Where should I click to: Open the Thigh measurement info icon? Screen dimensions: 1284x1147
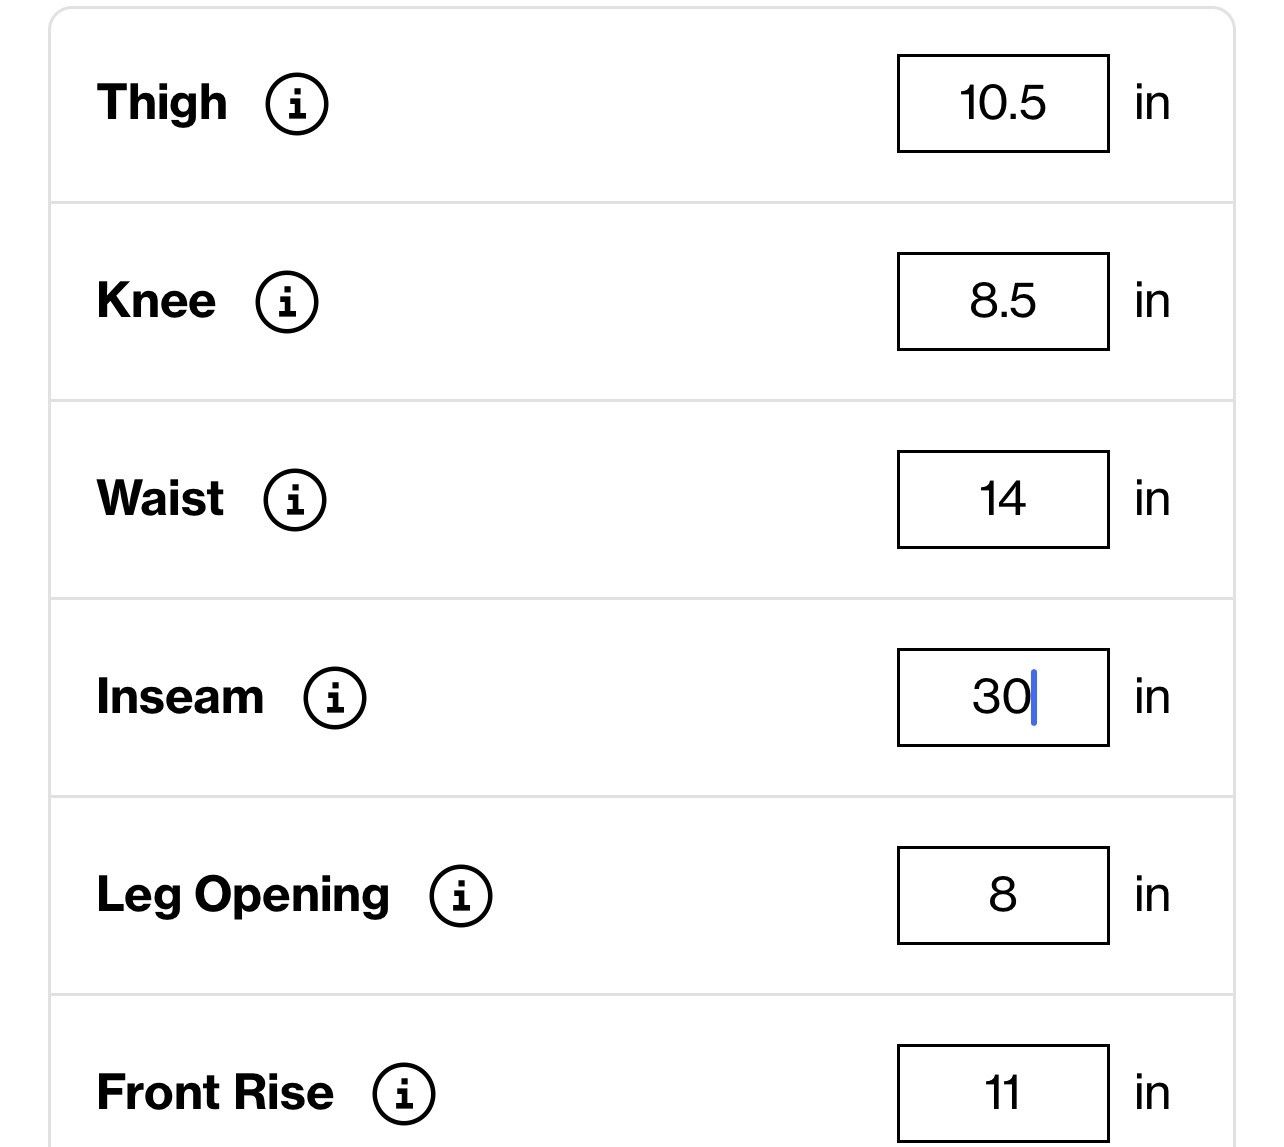(296, 103)
